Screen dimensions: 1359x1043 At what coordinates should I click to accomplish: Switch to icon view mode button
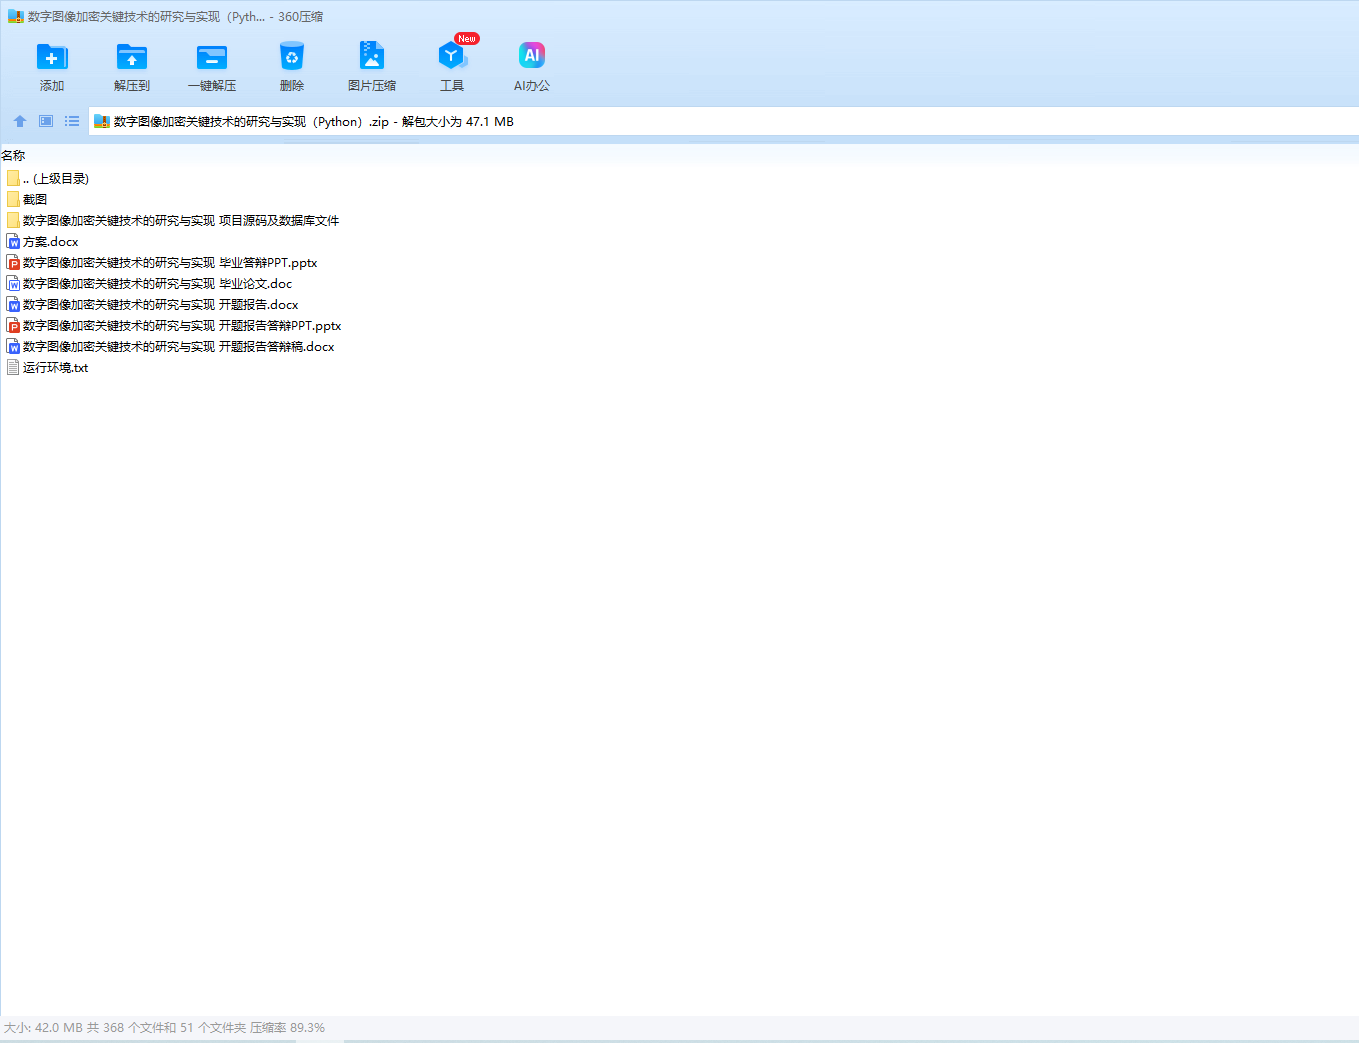pyautogui.click(x=46, y=121)
